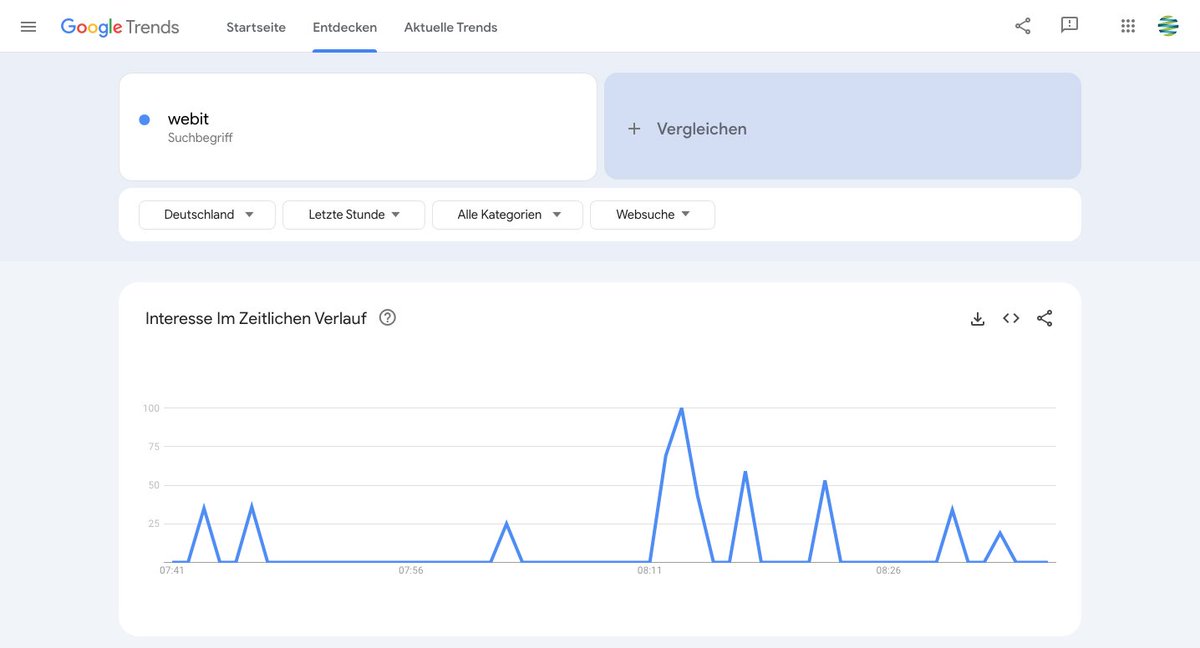The height and width of the screenshot is (648, 1200).
Task: Open the Deutschland region dropdown
Action: tap(207, 215)
